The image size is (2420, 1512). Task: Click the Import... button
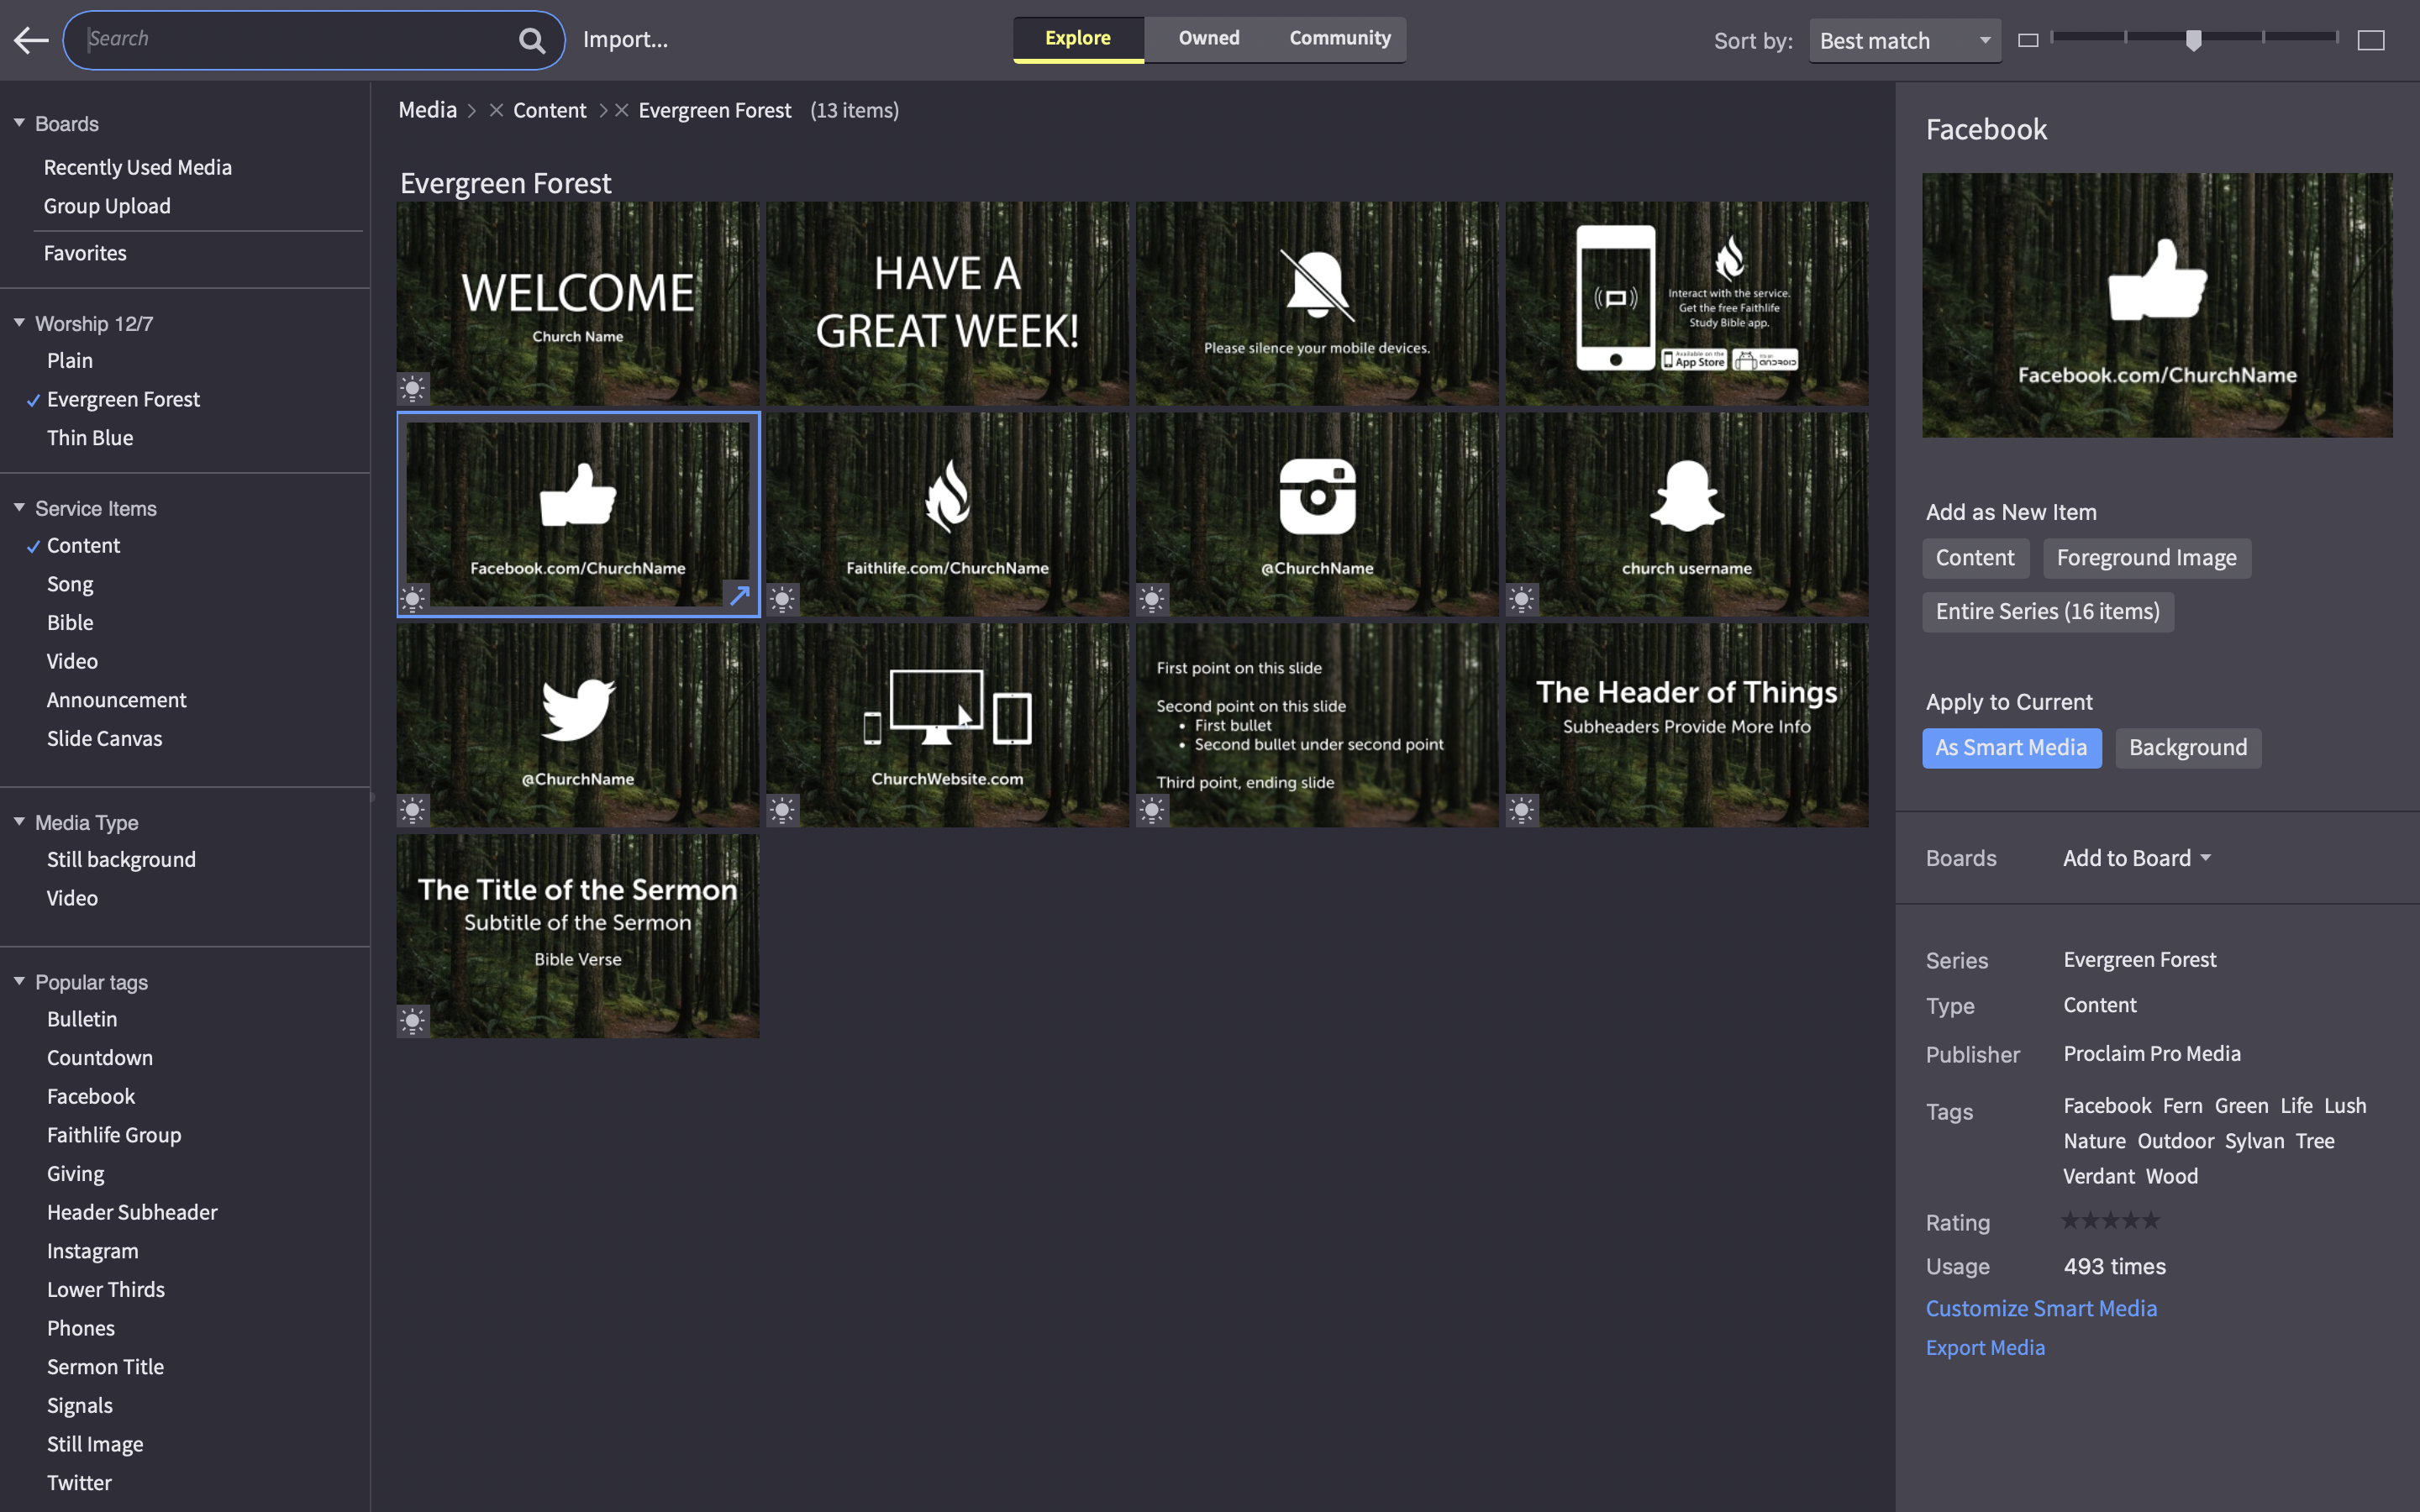pos(625,40)
